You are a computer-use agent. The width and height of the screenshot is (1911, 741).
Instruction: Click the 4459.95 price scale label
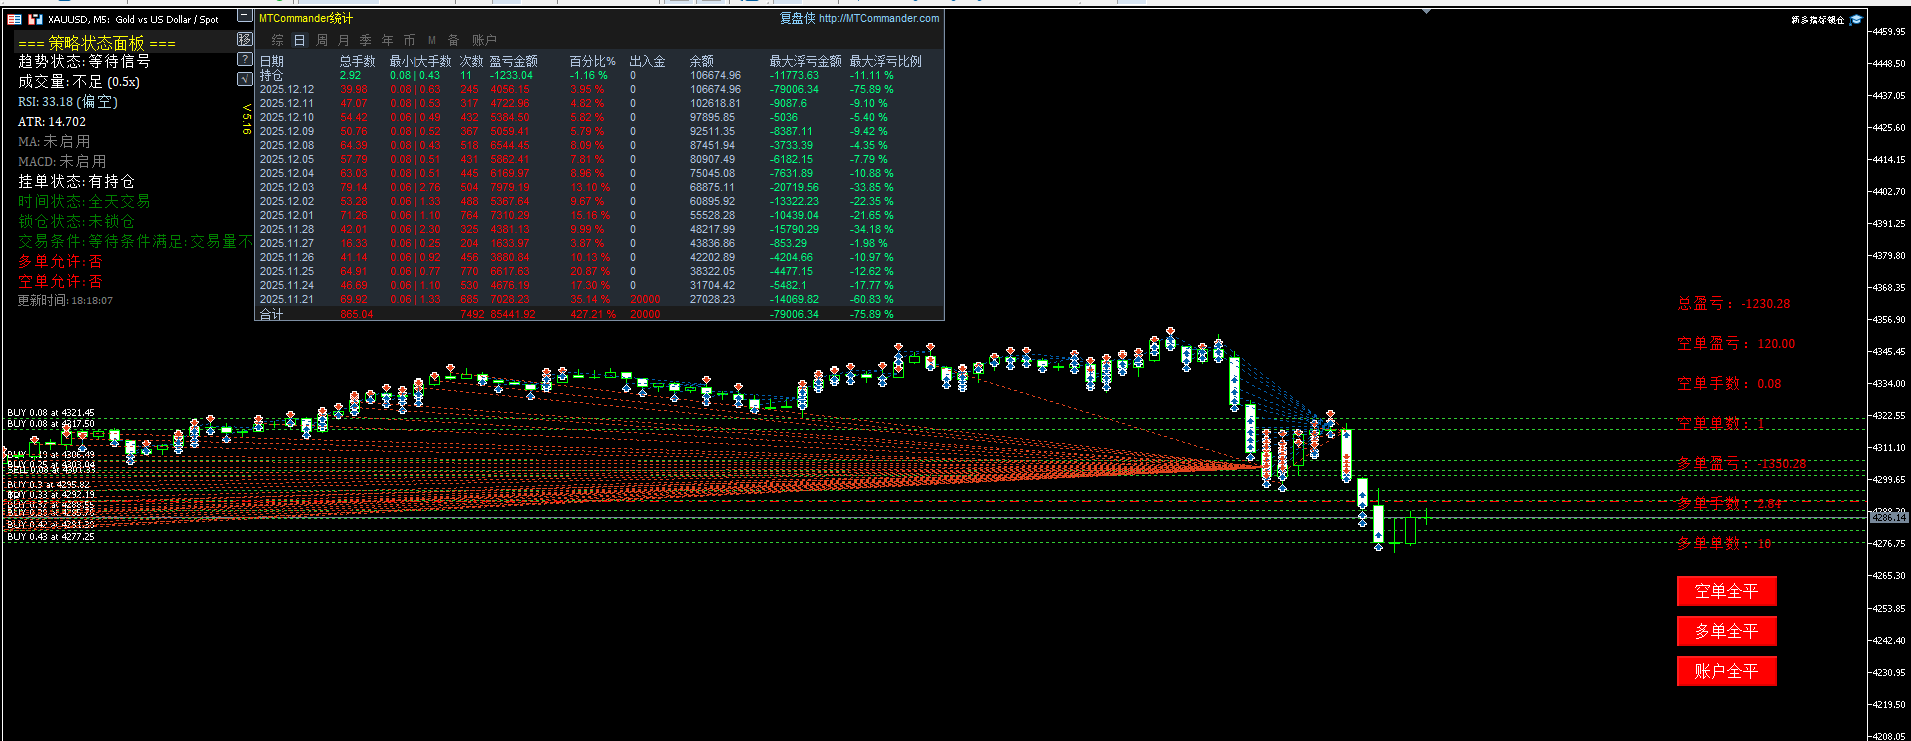pos(1887,31)
